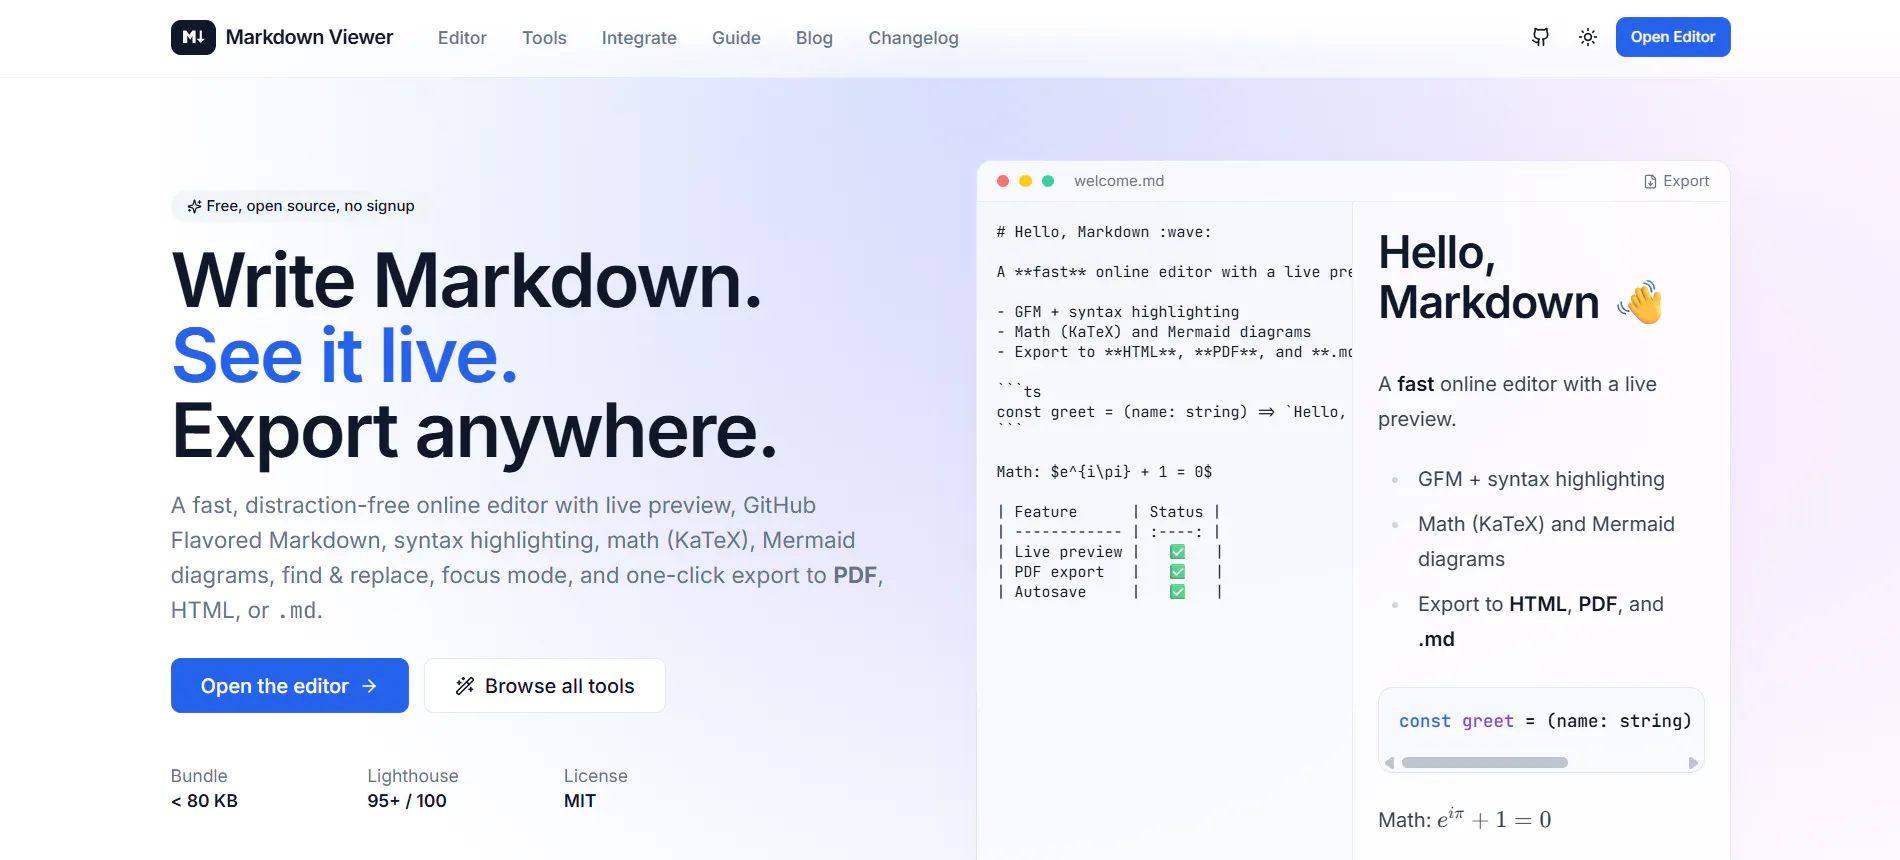Click the welcome.md file name
The image size is (1900, 860).
1119,181
